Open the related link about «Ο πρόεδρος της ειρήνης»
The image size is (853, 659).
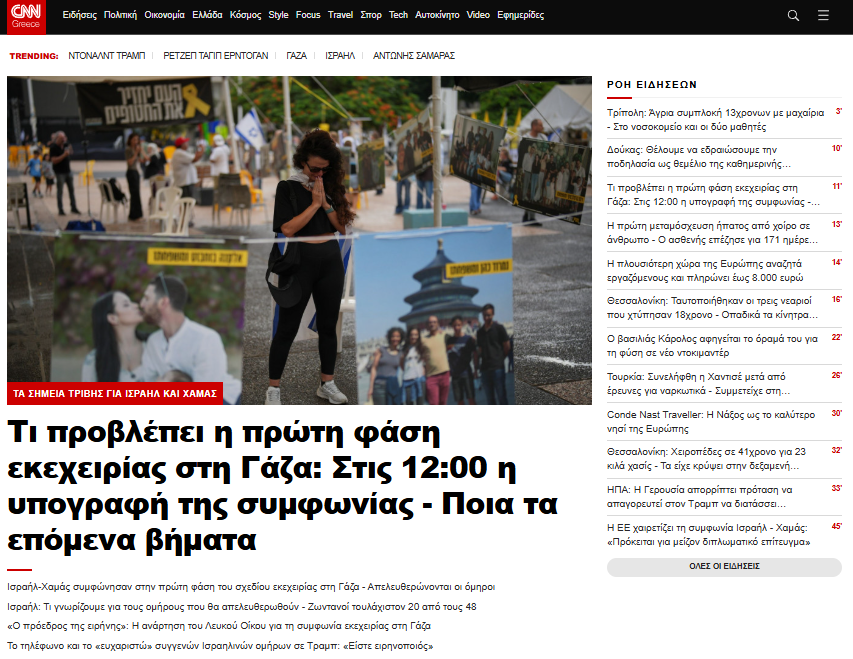(219, 626)
